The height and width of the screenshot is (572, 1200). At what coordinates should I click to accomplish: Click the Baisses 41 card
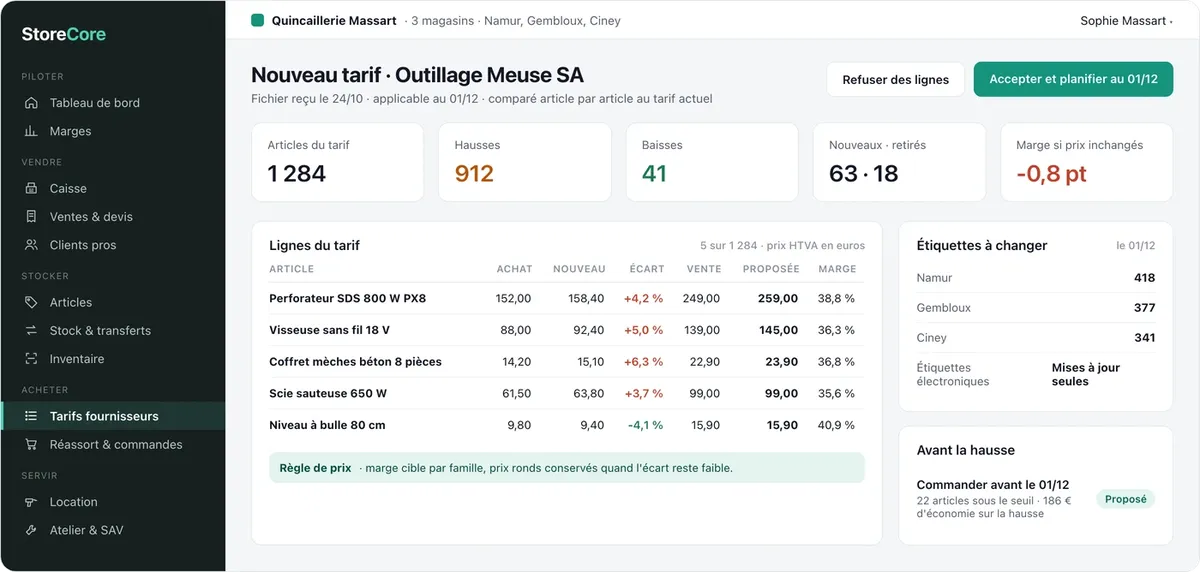tap(712, 162)
